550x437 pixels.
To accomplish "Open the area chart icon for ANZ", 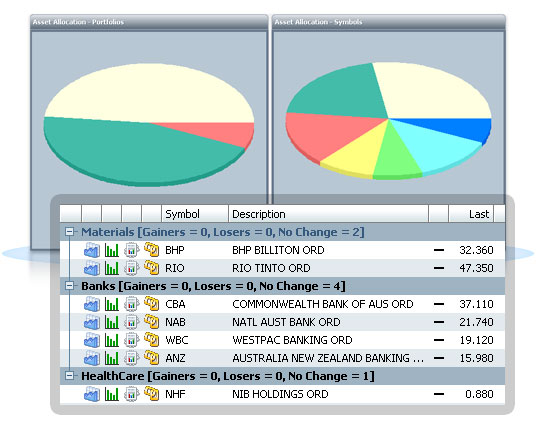I will click(92, 358).
